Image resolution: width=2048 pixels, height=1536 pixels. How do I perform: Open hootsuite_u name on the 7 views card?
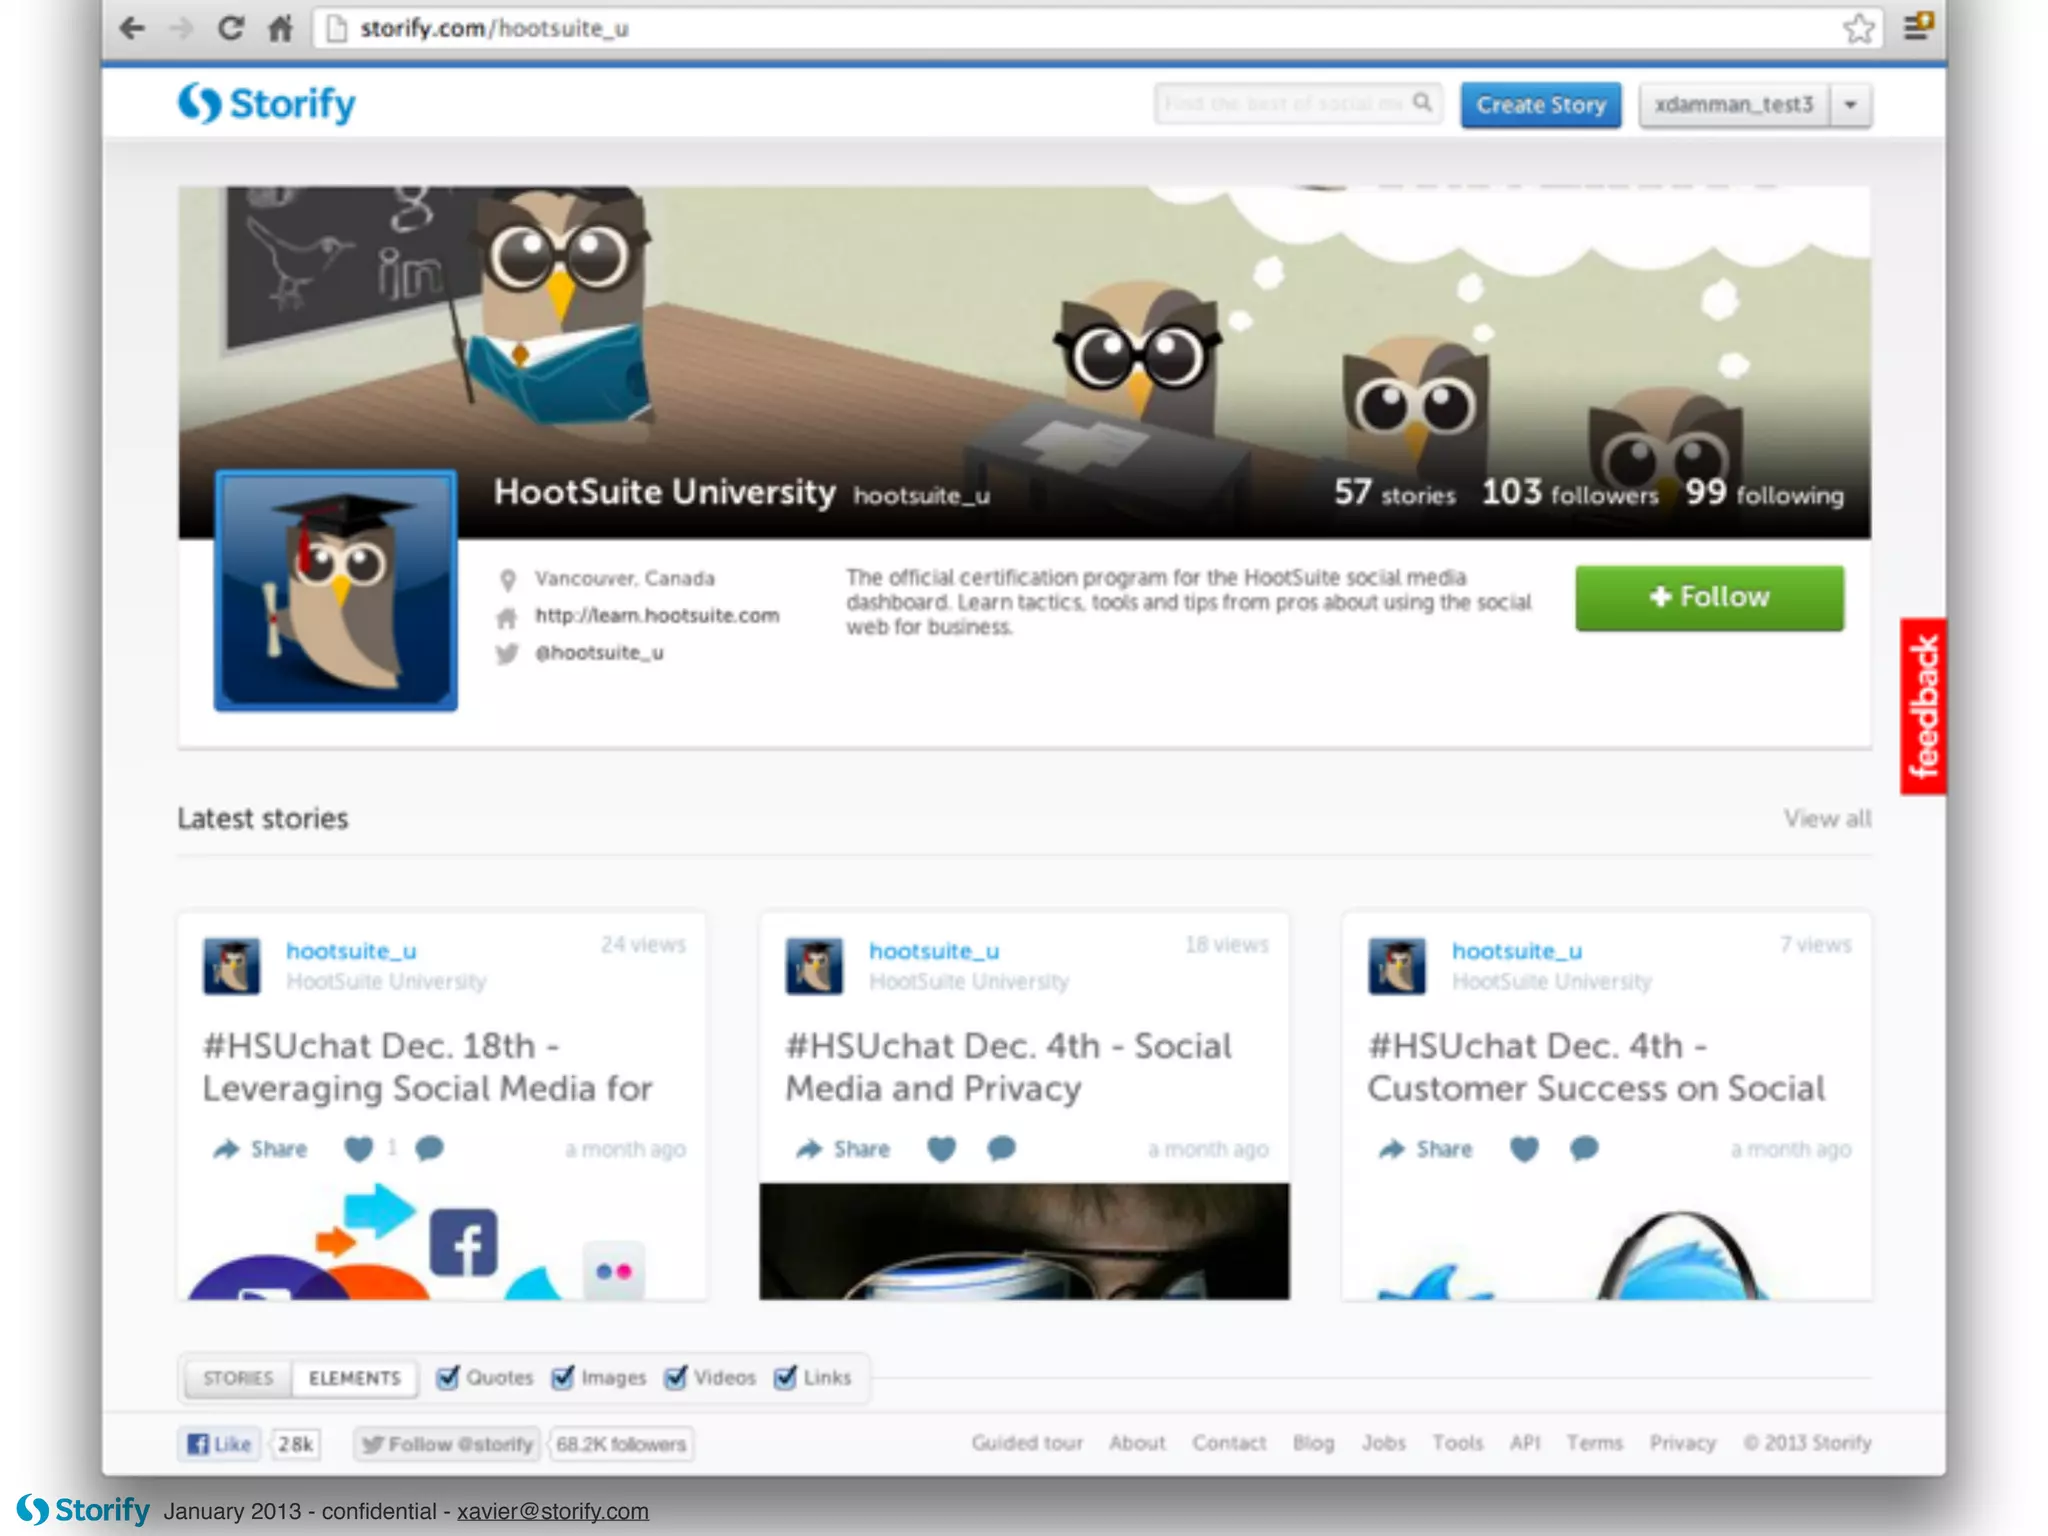[1517, 951]
